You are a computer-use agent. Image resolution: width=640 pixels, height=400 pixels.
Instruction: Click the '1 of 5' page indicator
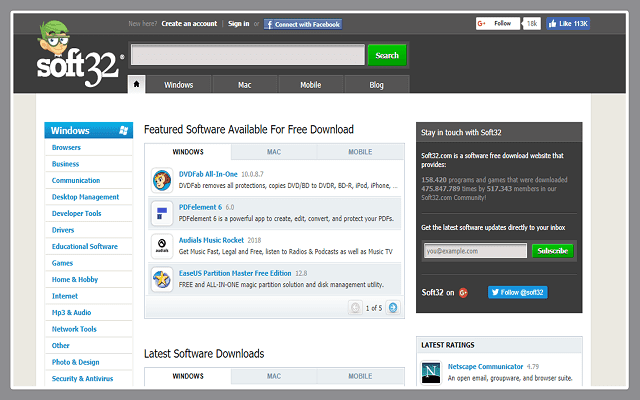(x=374, y=308)
